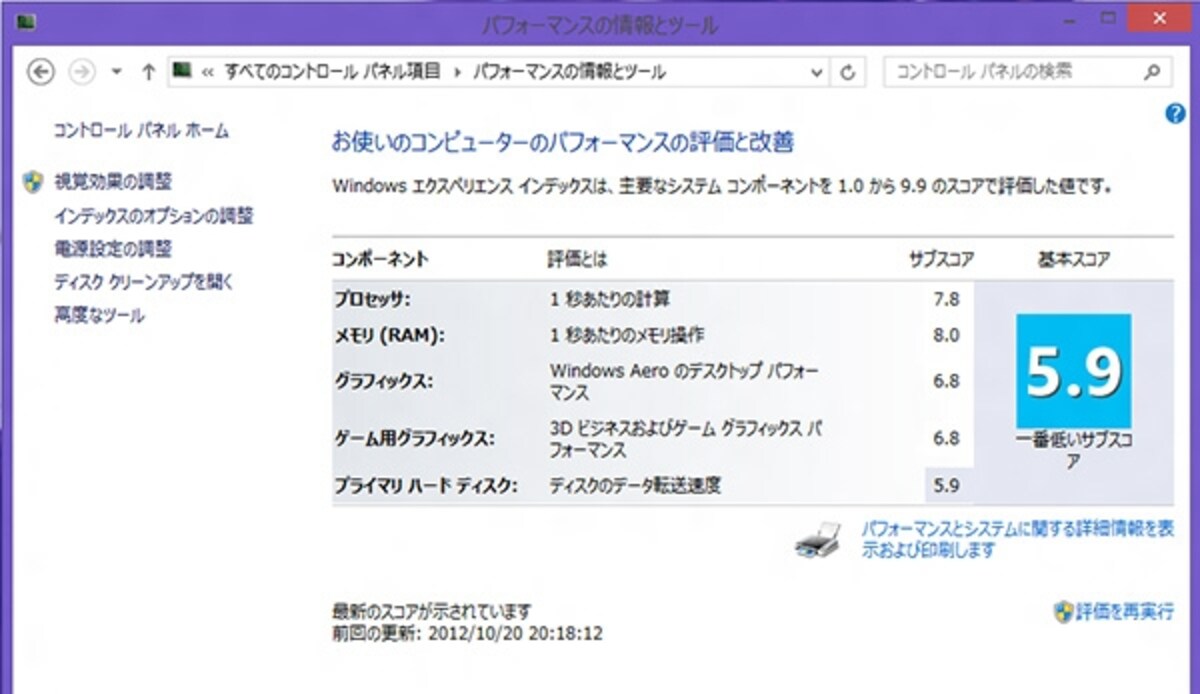Viewport: 1200px width, 694px height.
Task: Click the shield icon beside 評価を再実行
Action: pyautogui.click(x=1063, y=611)
